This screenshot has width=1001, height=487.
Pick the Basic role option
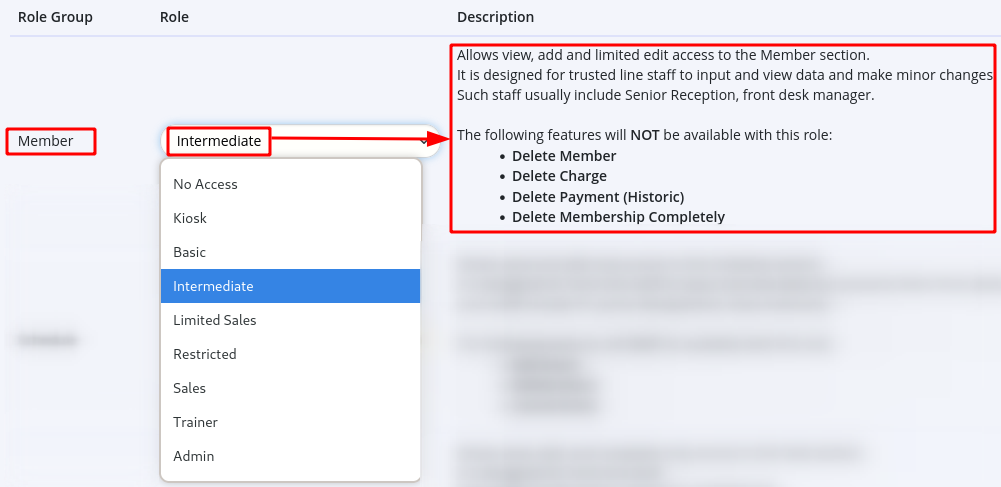point(189,252)
